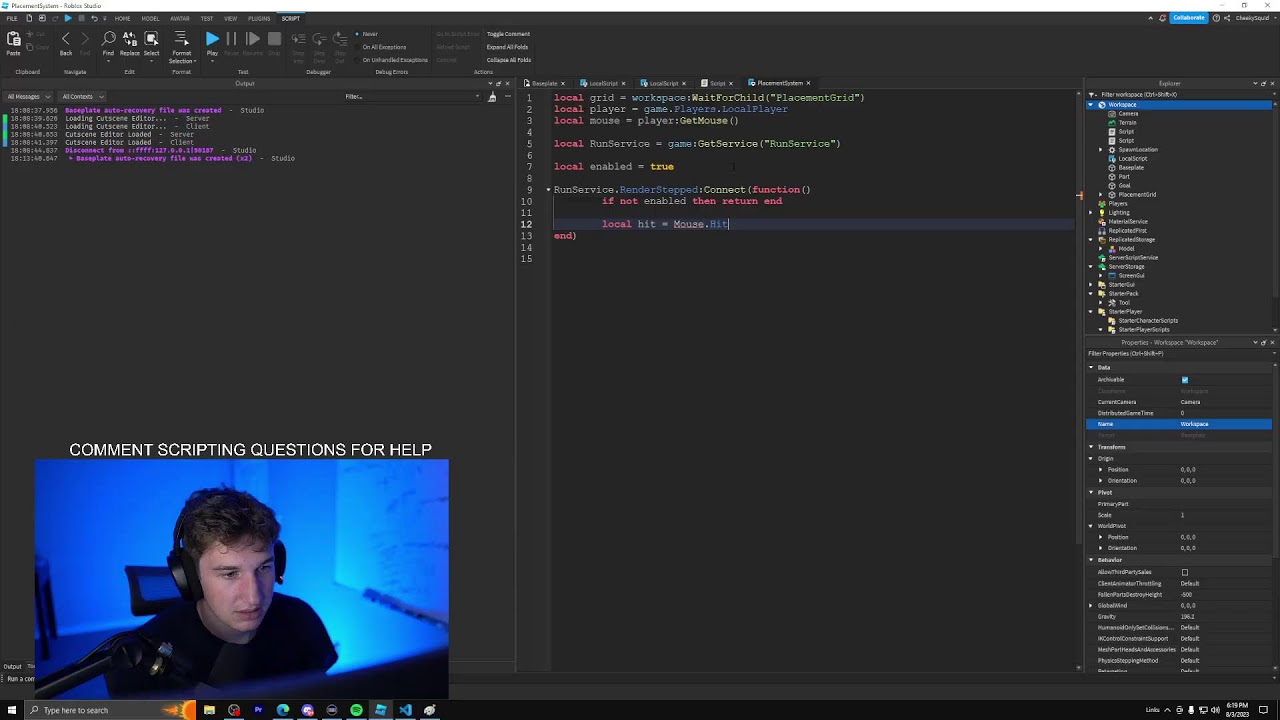1280x720 pixels.
Task: Open Format Selection tool
Action: [181, 45]
